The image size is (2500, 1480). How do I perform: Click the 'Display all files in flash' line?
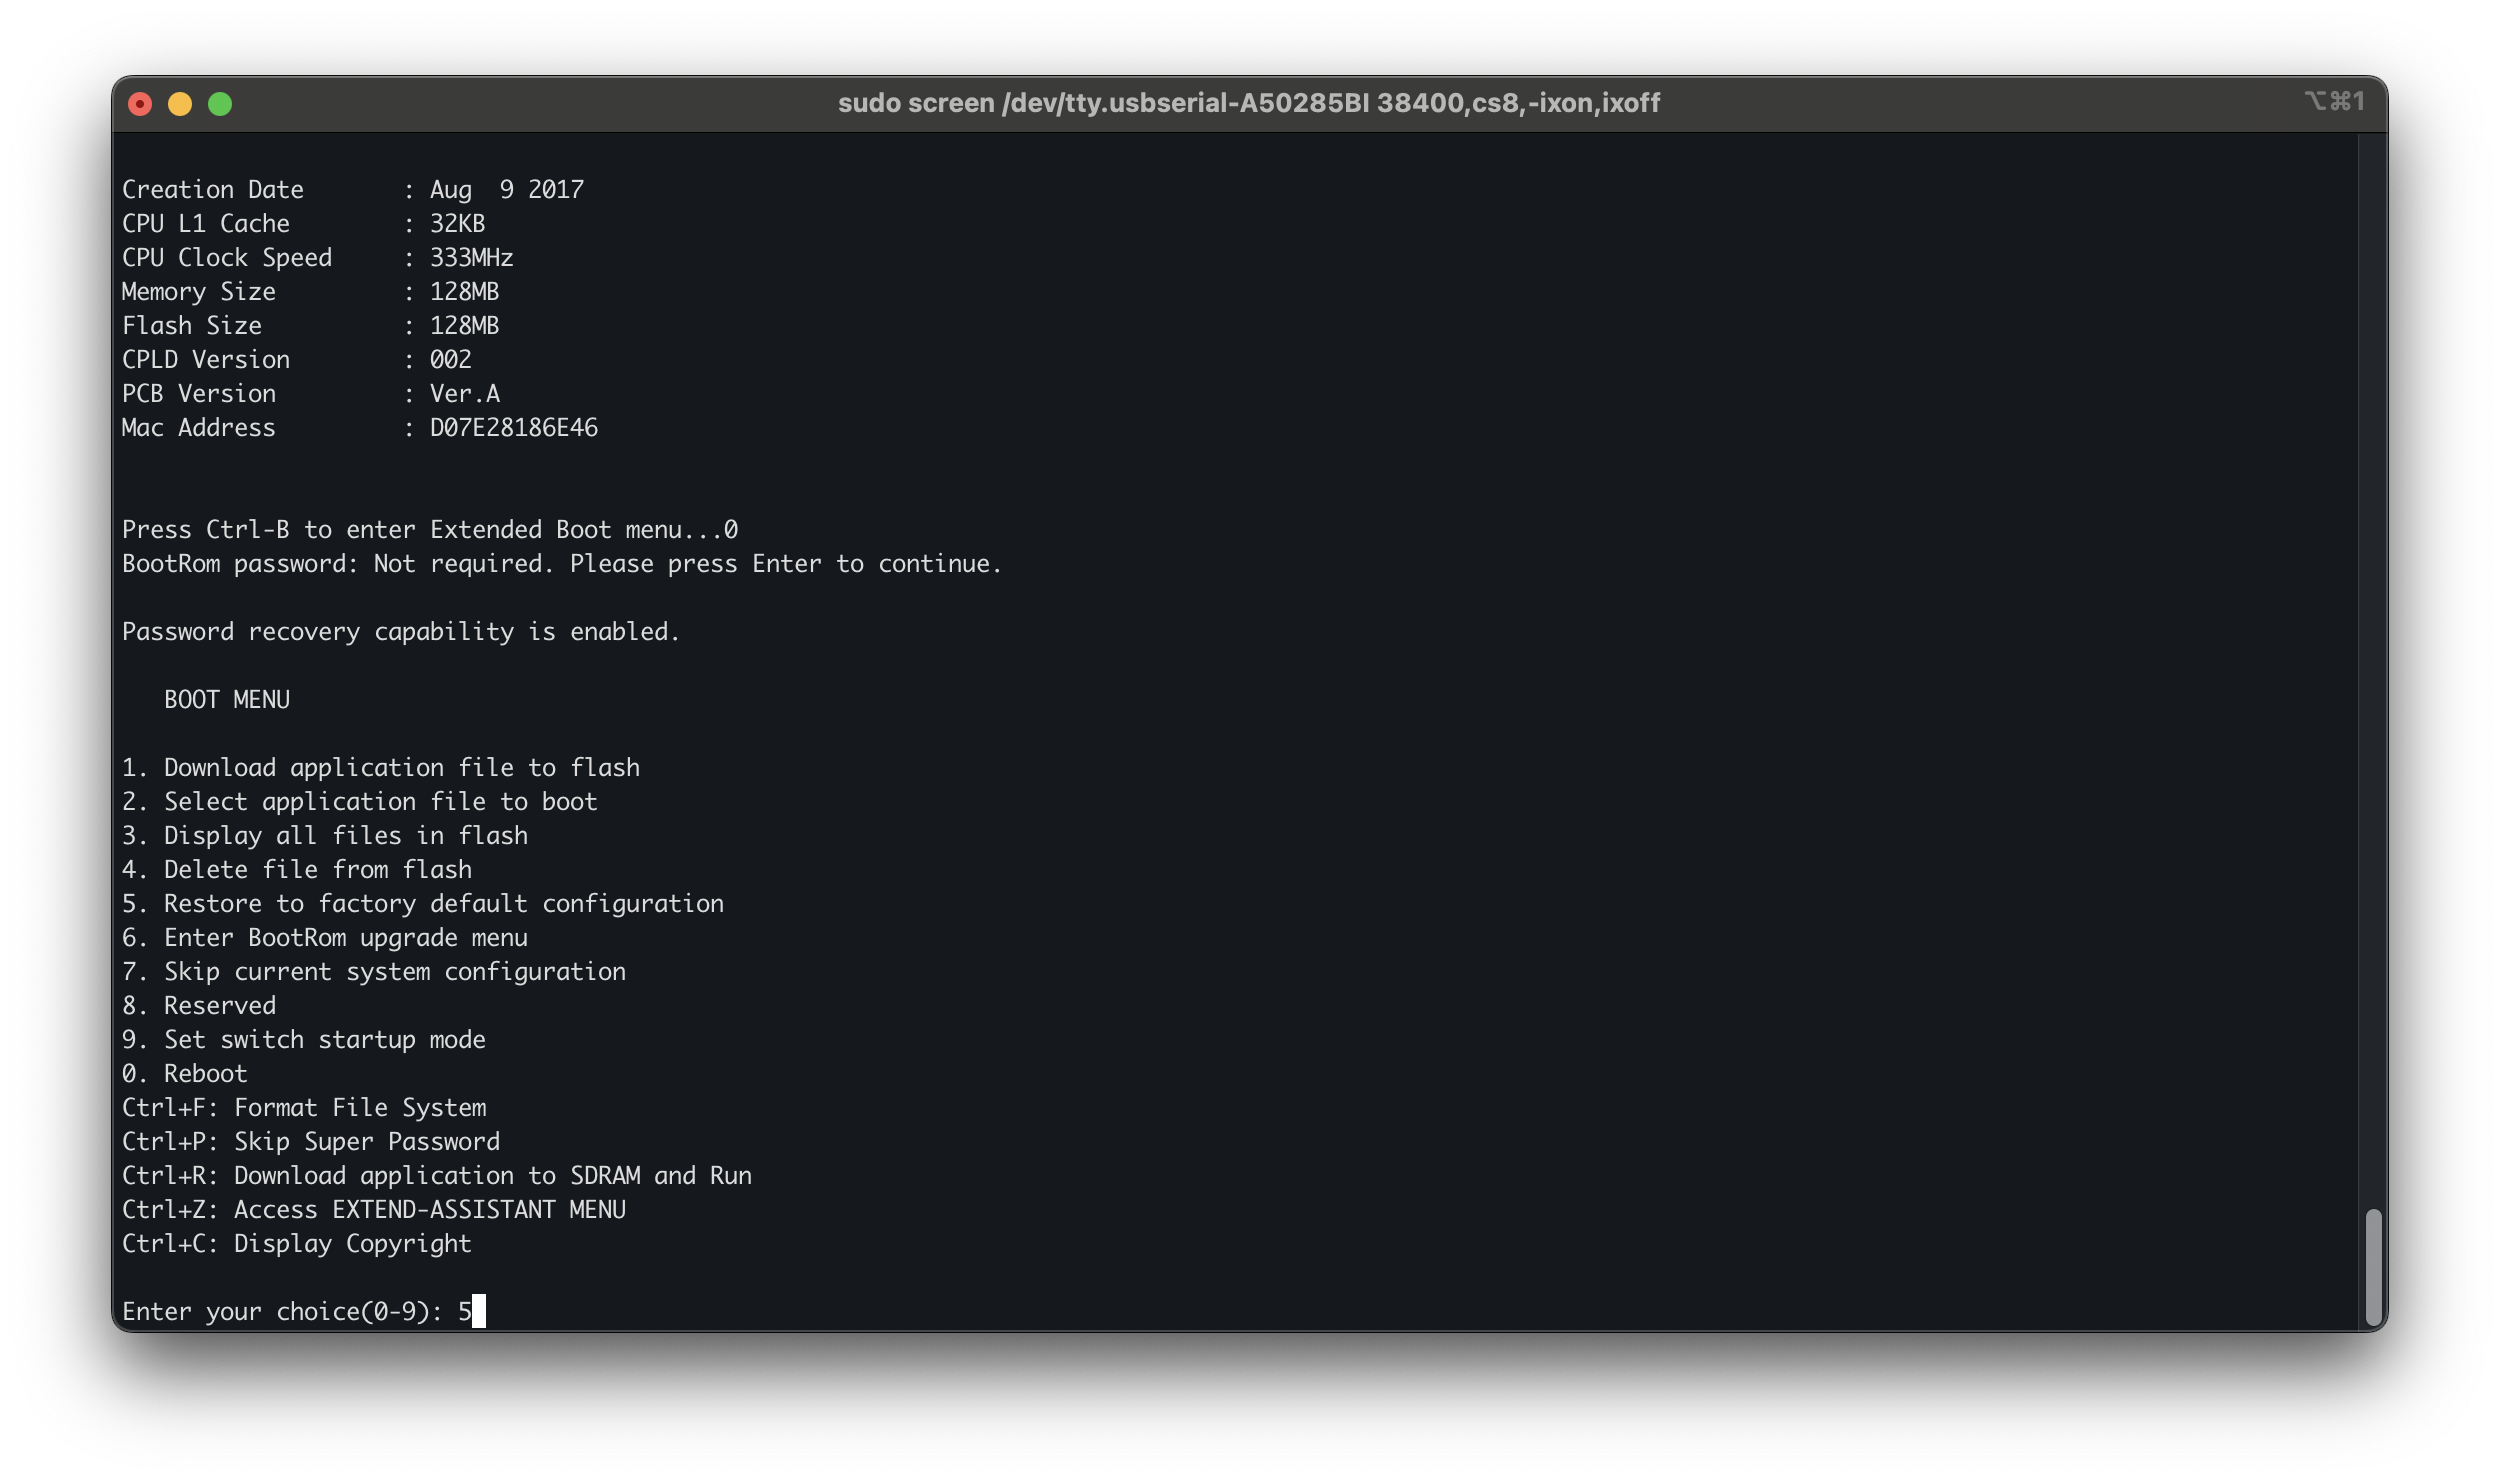pyautogui.click(x=324, y=836)
